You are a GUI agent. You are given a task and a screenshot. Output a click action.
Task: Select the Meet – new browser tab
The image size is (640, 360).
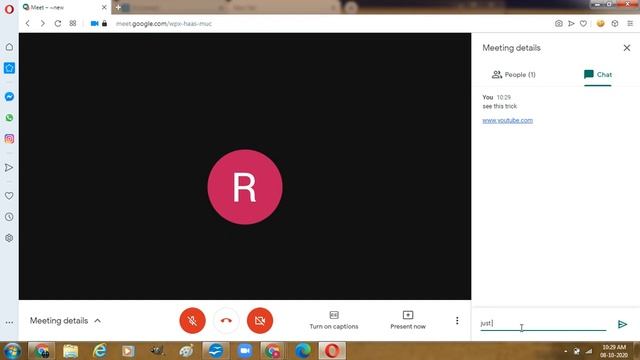point(64,7)
